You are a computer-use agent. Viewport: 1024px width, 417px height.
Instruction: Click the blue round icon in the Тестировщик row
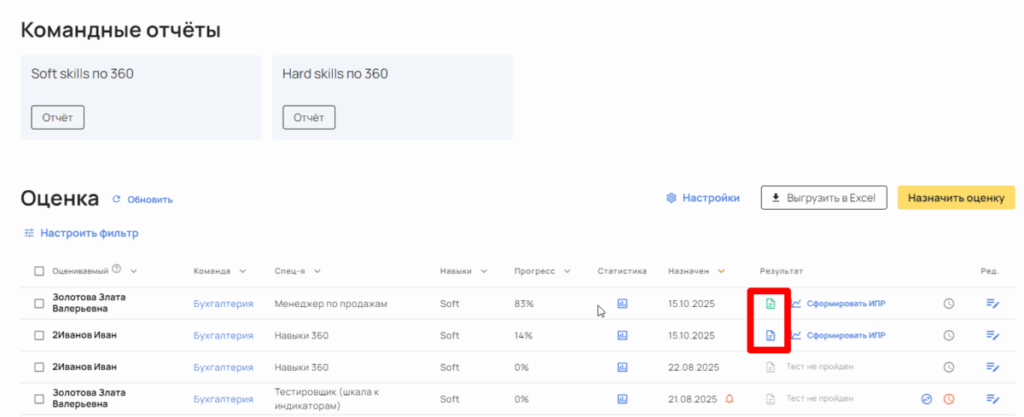point(926,399)
